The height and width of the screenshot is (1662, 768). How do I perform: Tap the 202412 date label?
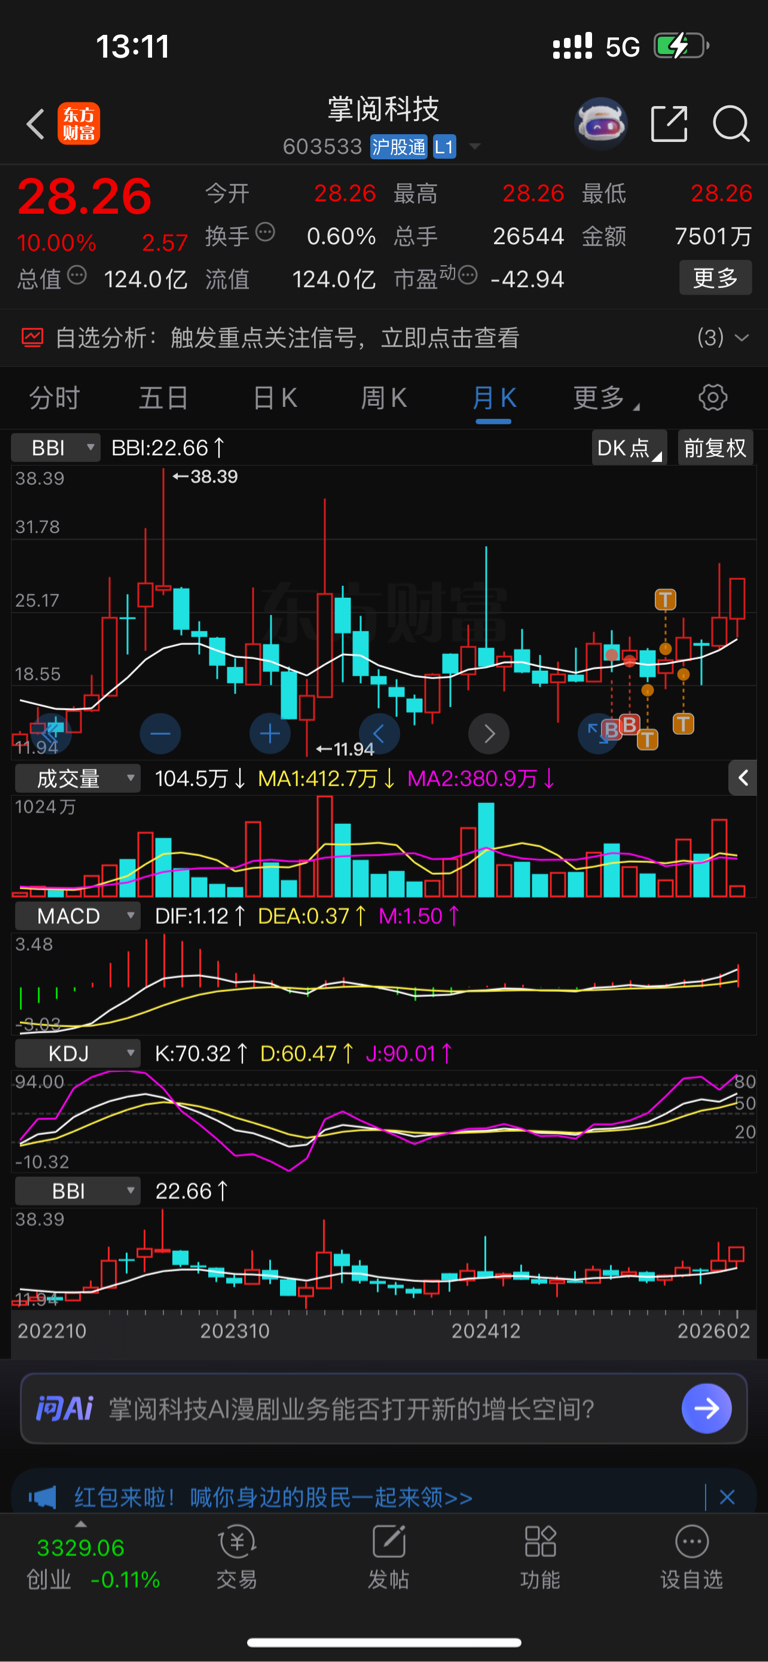click(x=486, y=1331)
